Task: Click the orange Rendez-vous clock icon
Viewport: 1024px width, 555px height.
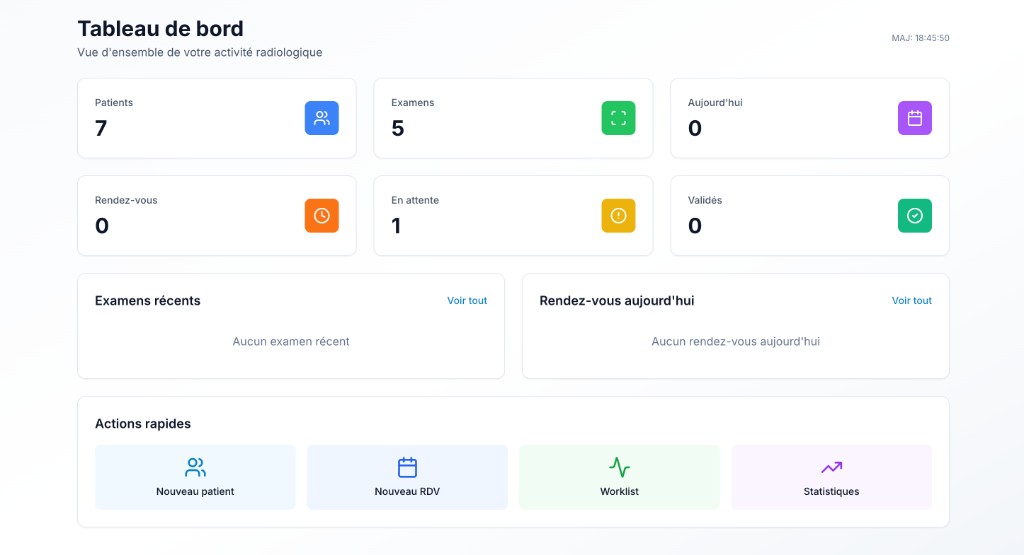Action: coord(321,215)
